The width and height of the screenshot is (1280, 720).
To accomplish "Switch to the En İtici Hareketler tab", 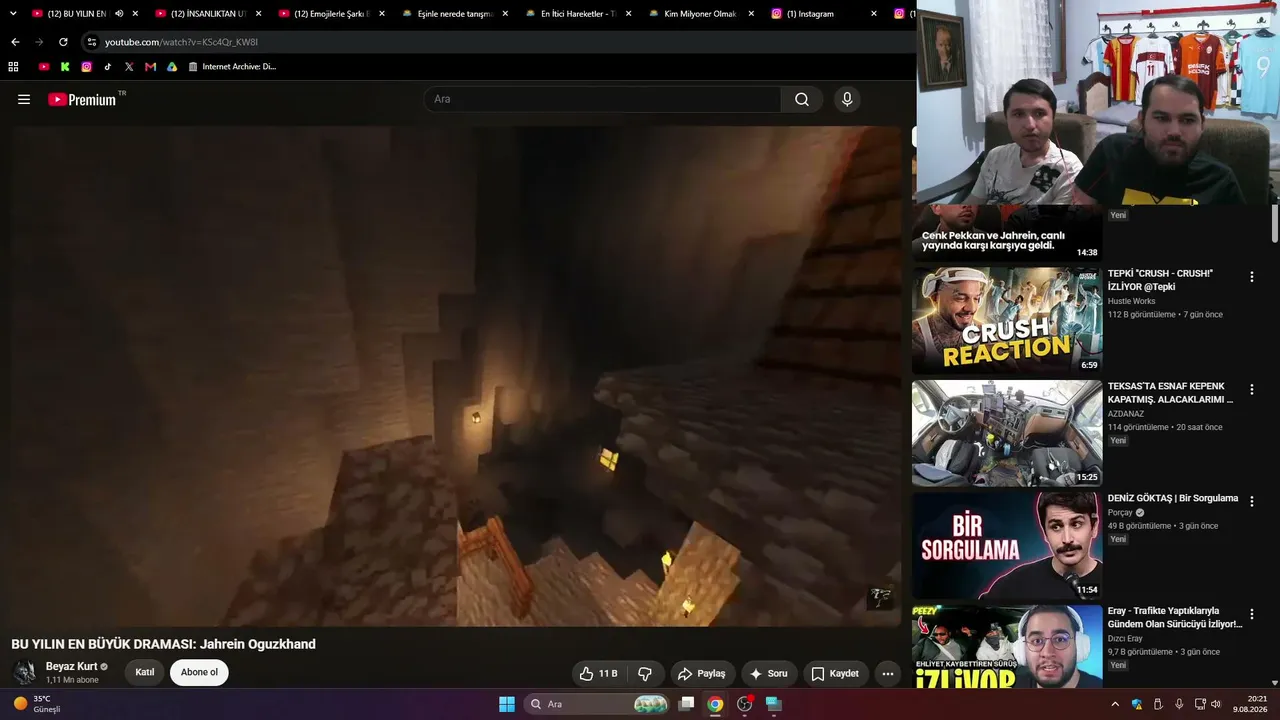I will [x=578, y=14].
